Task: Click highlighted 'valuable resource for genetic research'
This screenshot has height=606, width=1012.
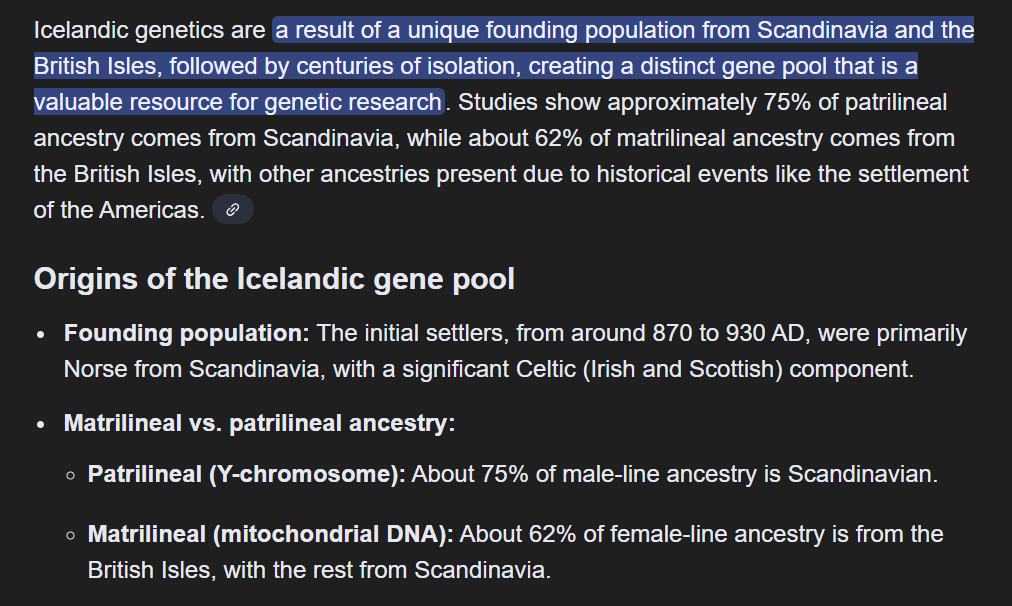Action: 237,102
